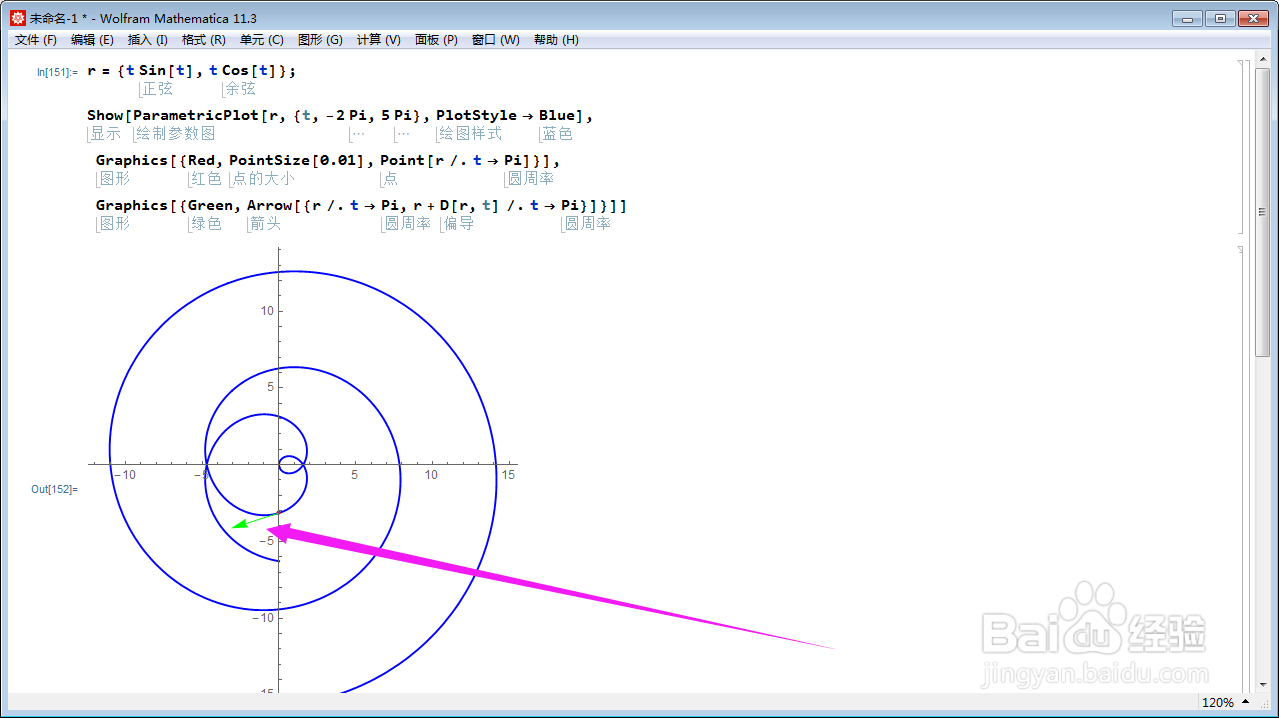
Task: Open the 单元 (C) menu
Action: [261, 40]
